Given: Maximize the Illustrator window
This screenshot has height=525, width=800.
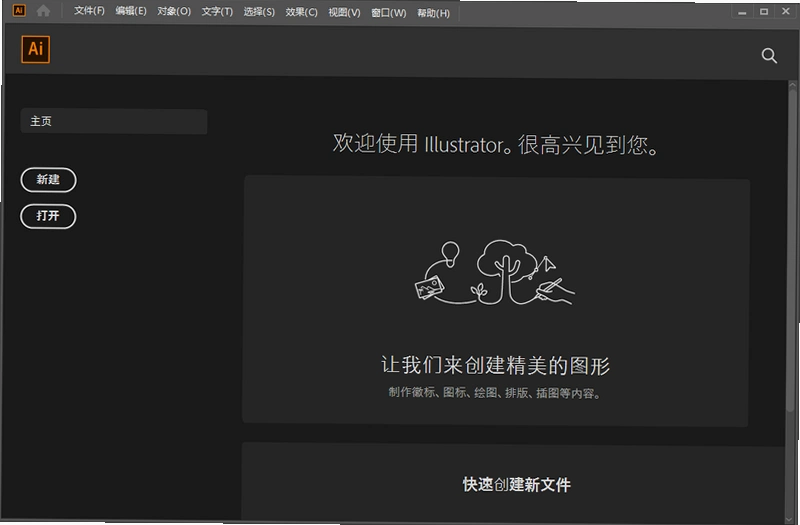Looking at the screenshot, I should pyautogui.click(x=764, y=11).
